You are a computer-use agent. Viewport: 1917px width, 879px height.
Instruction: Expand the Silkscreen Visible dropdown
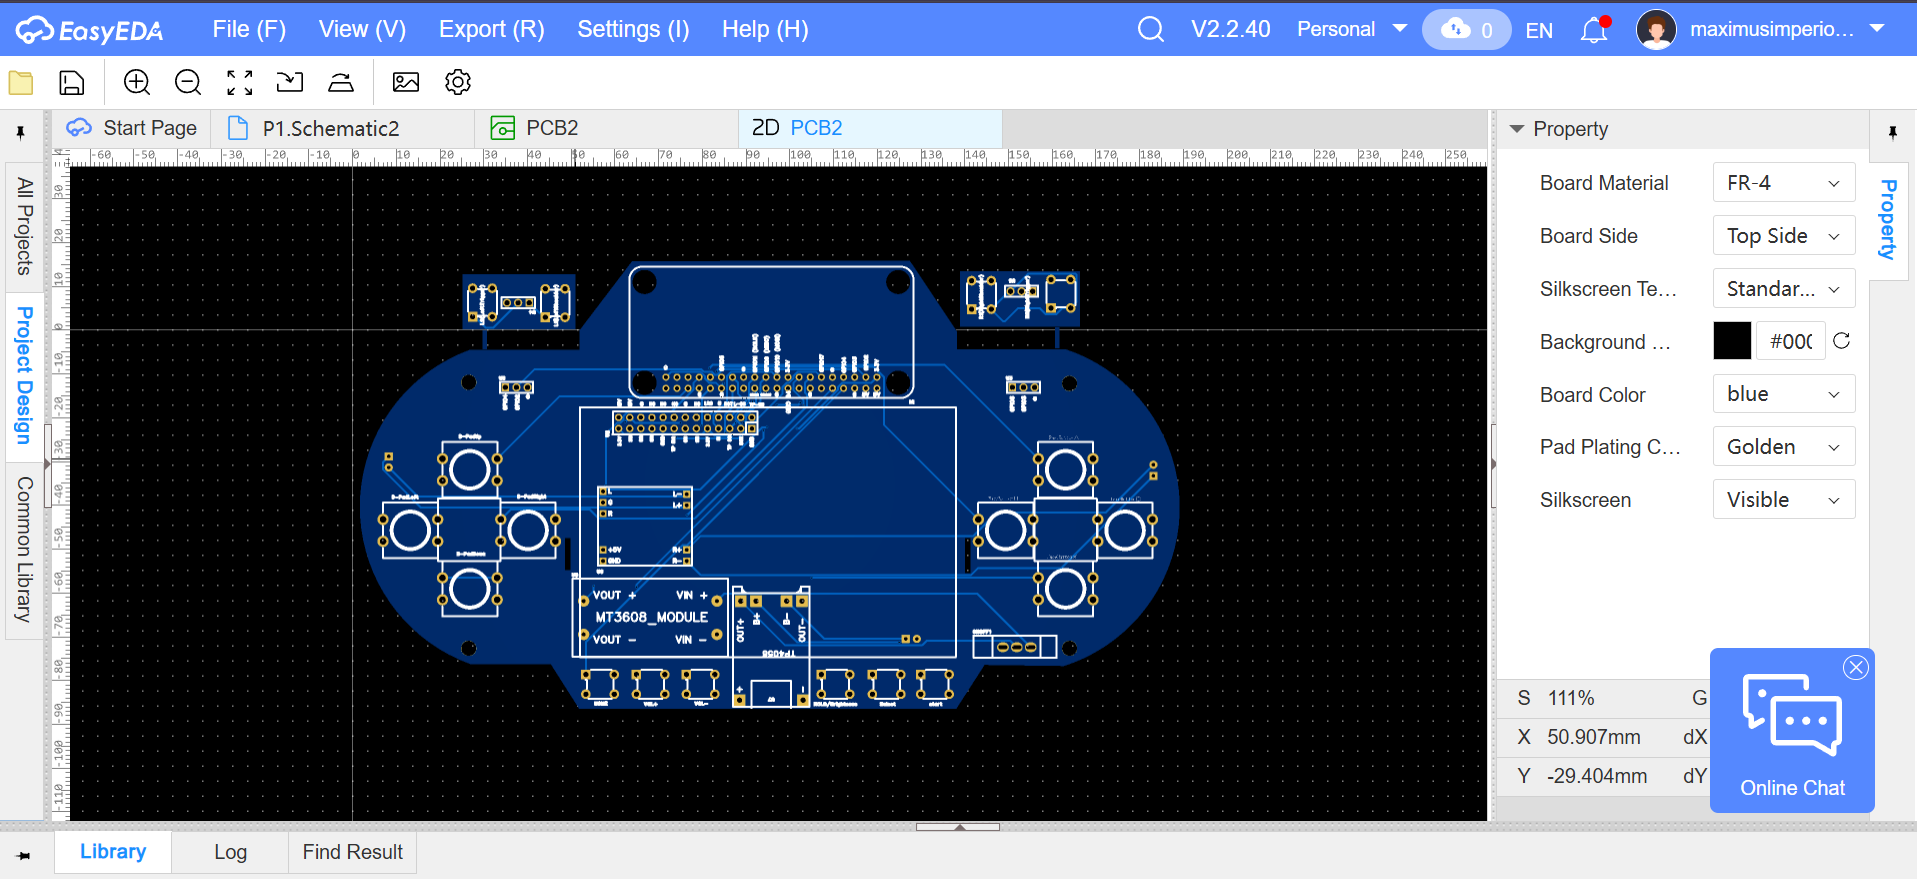click(1783, 500)
